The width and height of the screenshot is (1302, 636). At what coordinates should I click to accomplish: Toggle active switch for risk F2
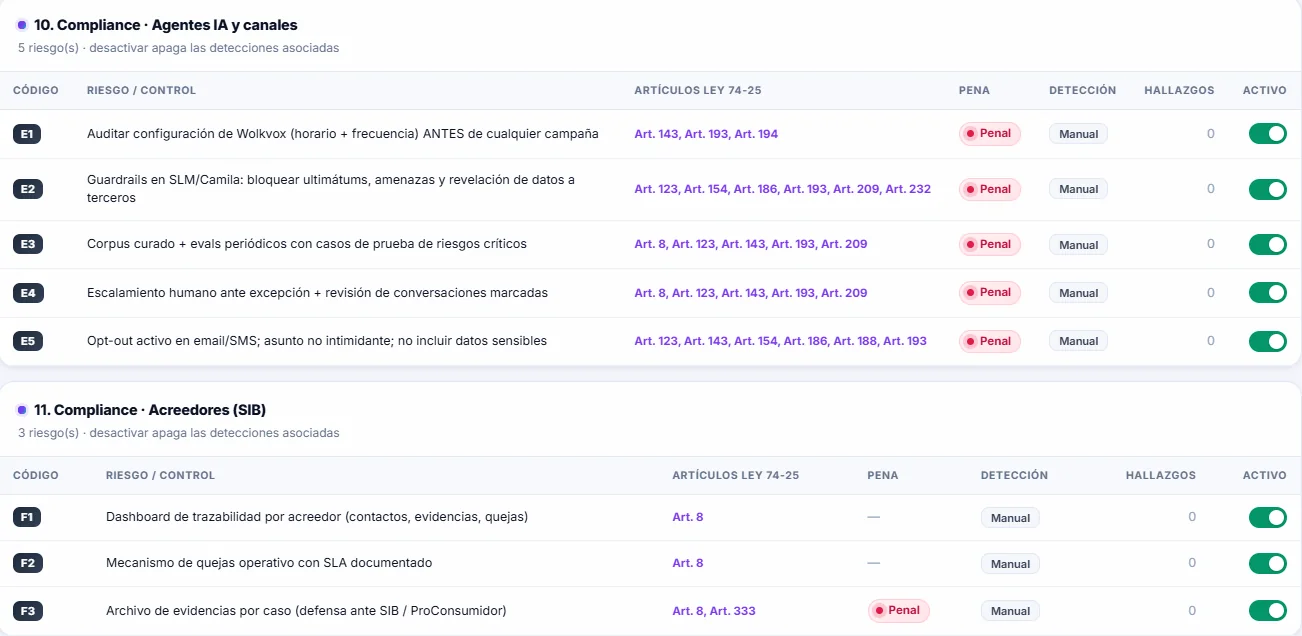[x=1267, y=563]
